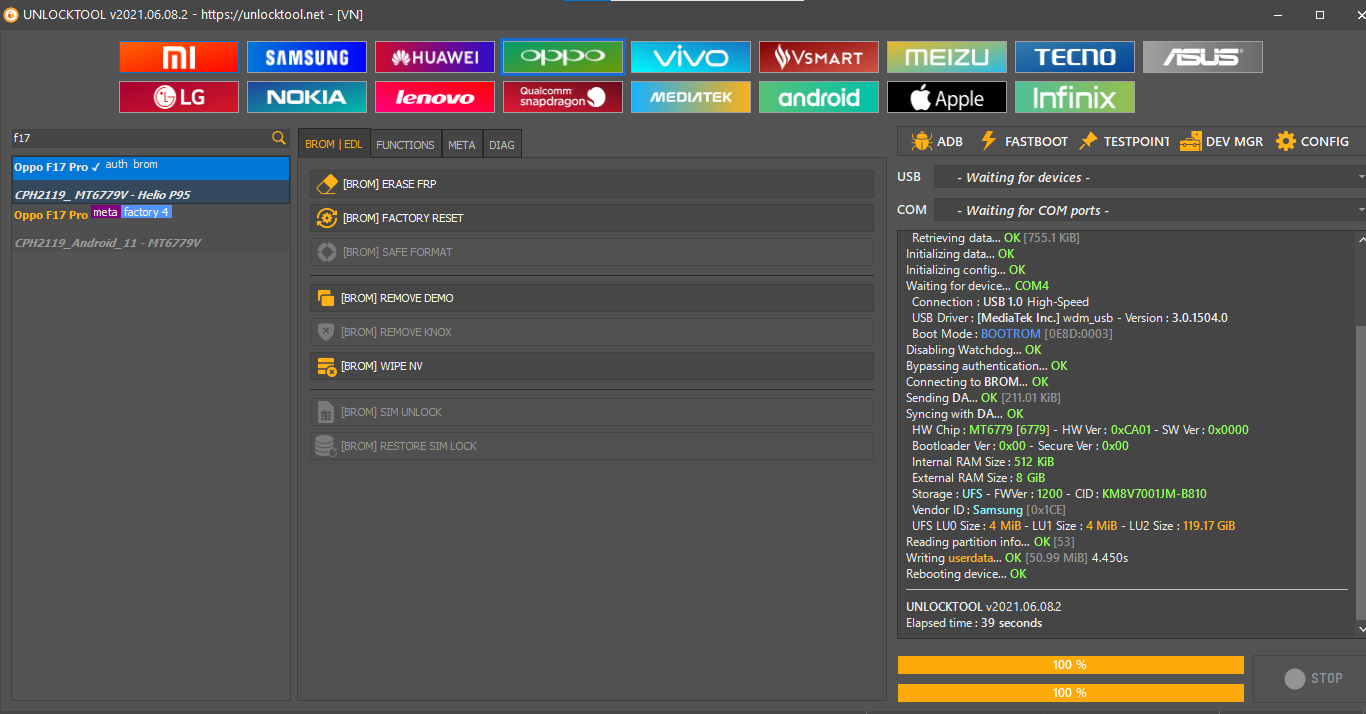Viewport: 1366px width, 714px height.
Task: Click [BROM] RESTORE SIM LOCK button
Action: (x=592, y=446)
